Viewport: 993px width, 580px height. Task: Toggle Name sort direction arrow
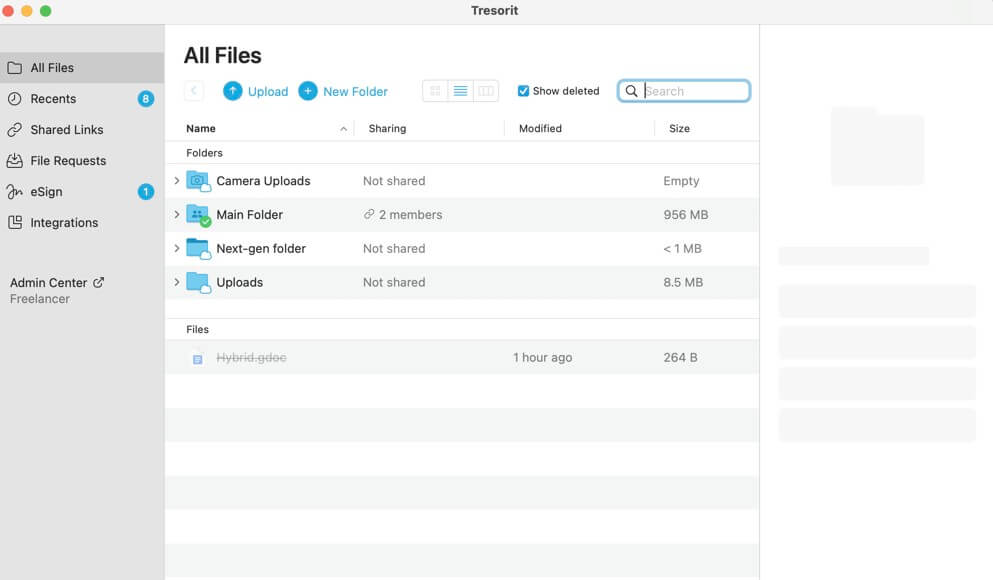(343, 129)
